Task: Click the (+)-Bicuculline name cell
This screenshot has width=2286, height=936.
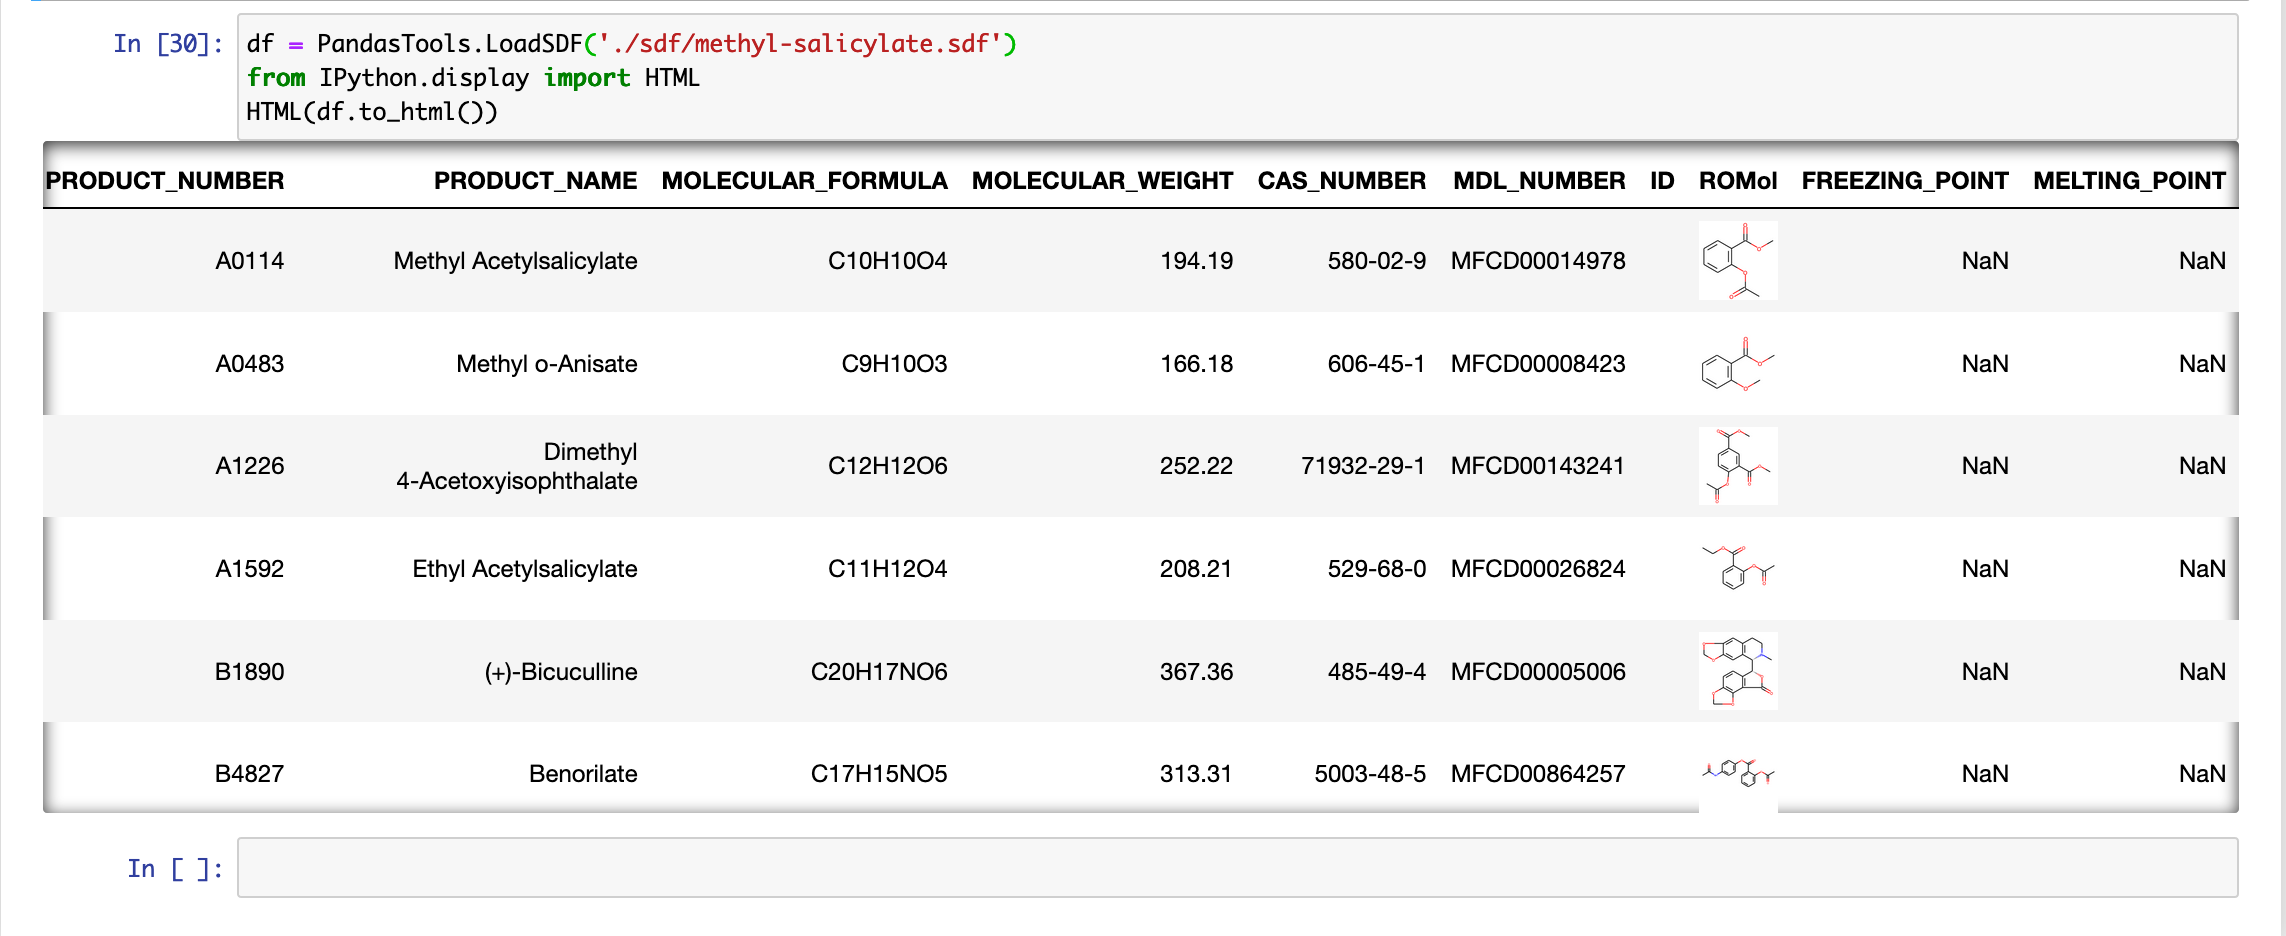Action: pyautogui.click(x=561, y=672)
